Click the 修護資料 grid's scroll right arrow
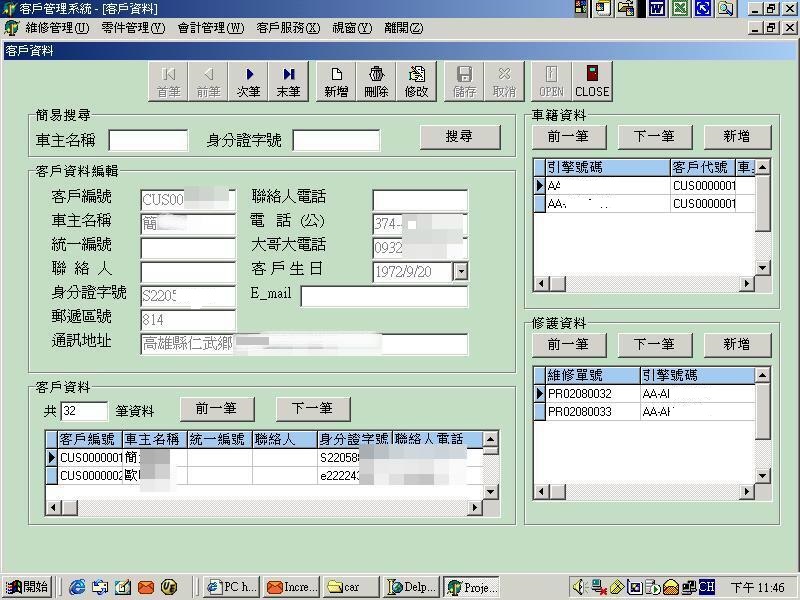This screenshot has height=600, width=800. point(747,491)
